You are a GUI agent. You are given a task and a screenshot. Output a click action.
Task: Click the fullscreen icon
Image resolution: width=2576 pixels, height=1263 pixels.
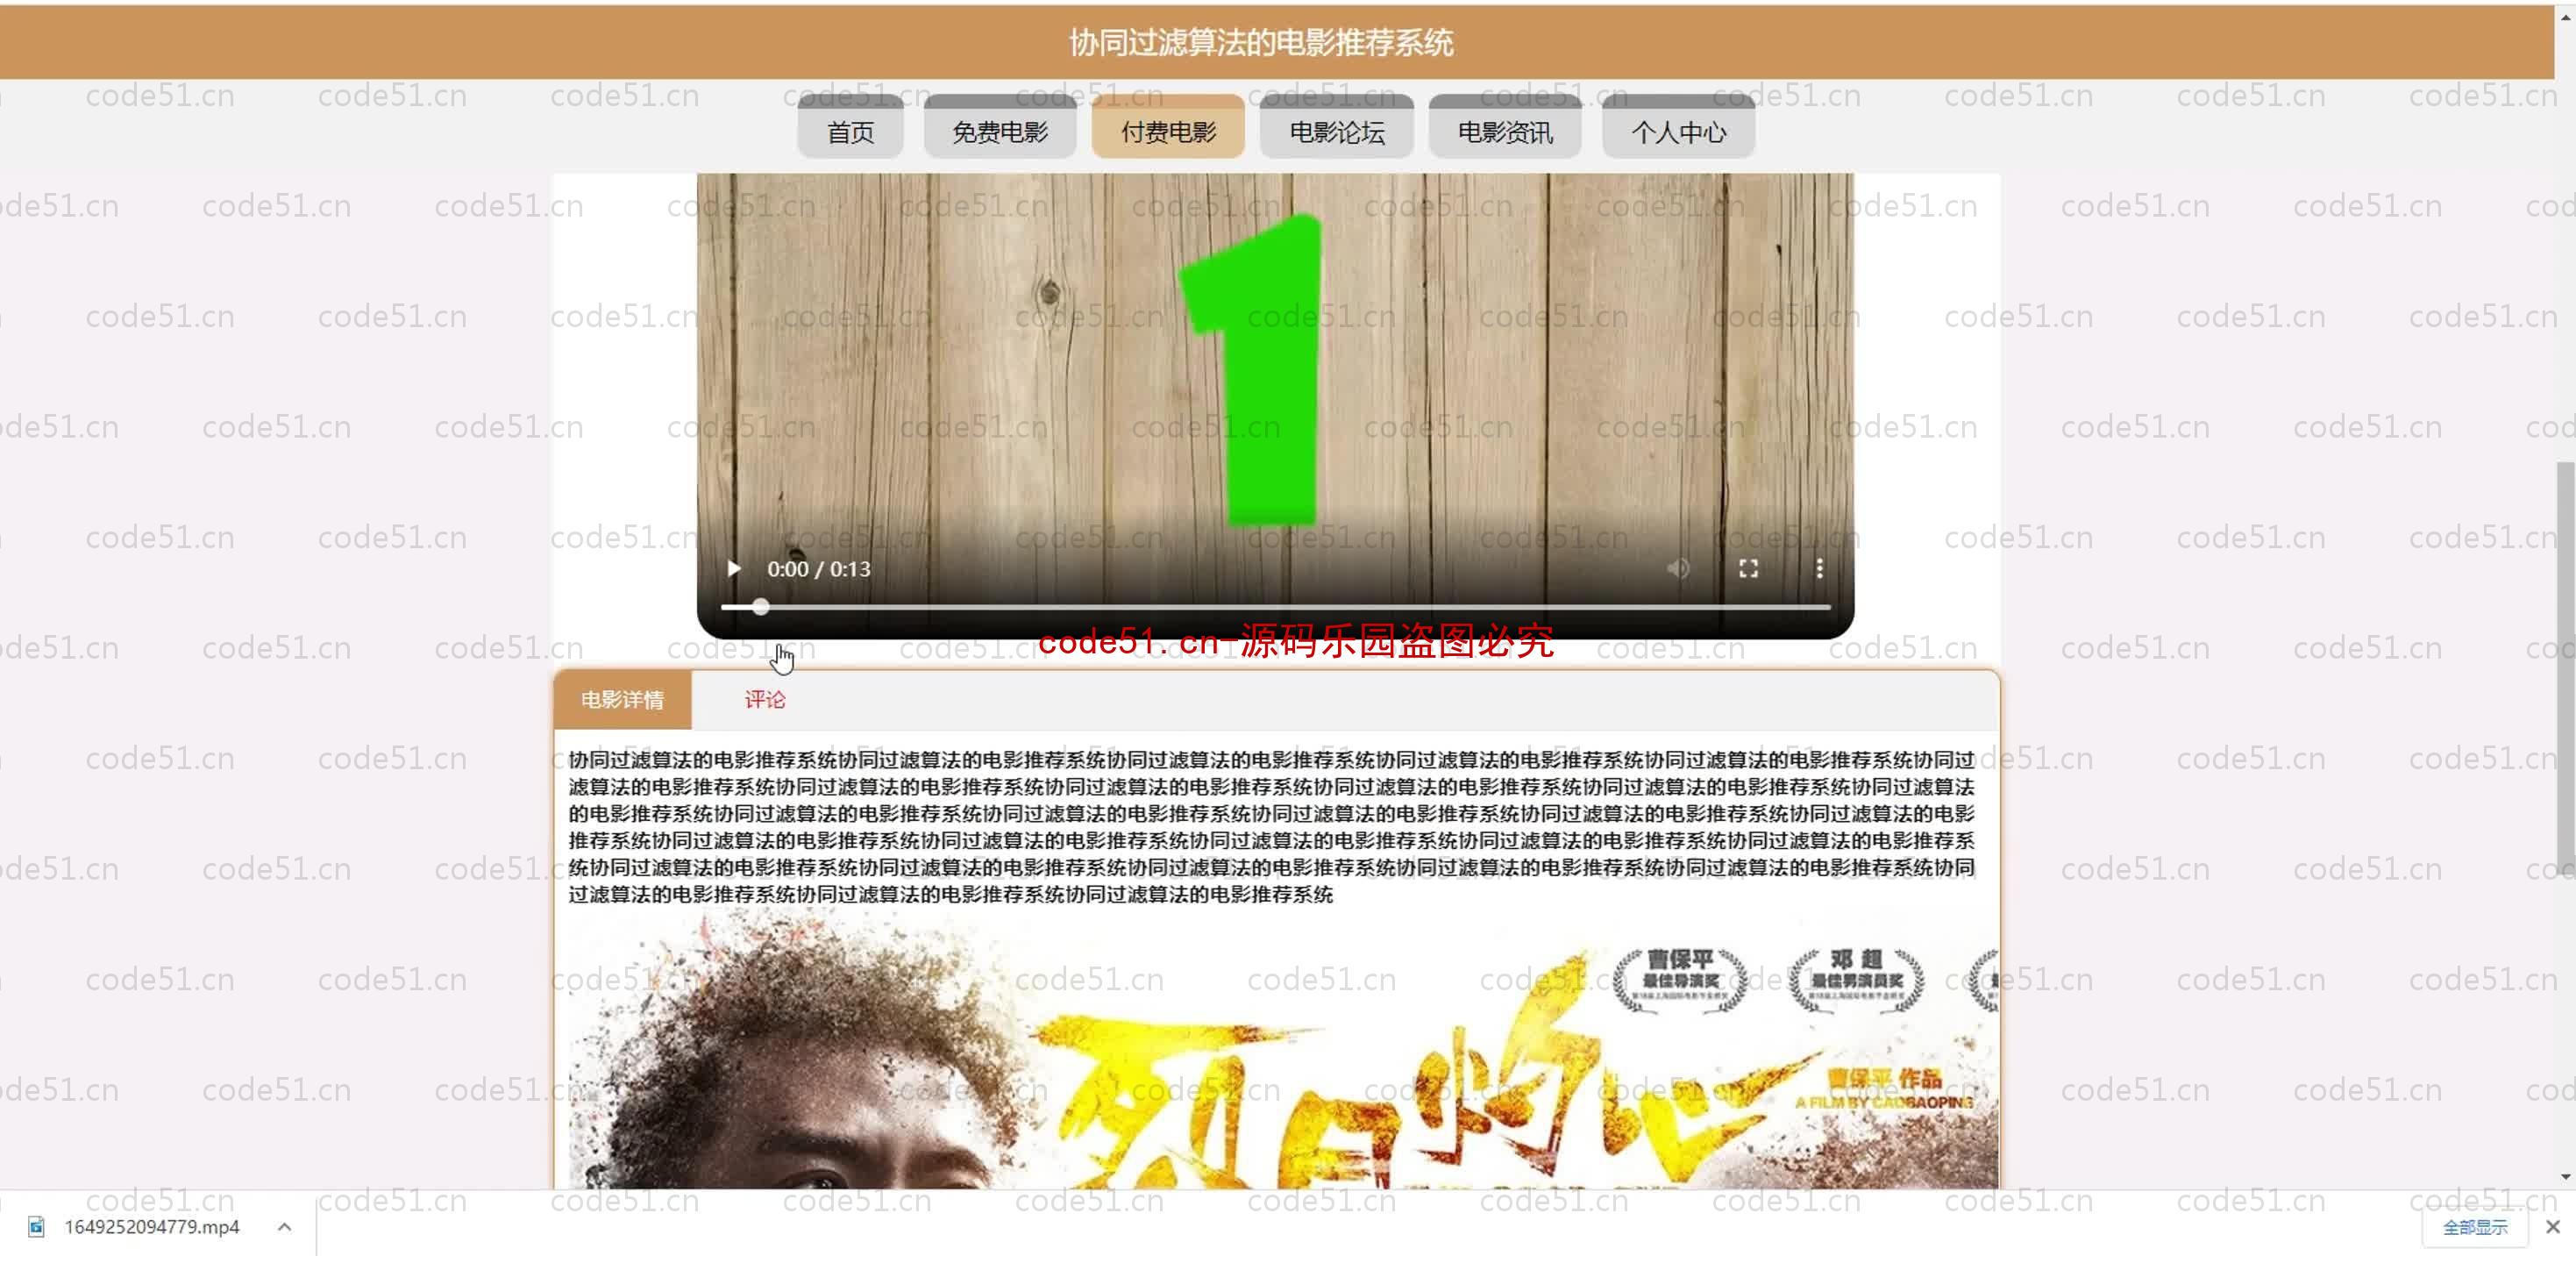click(1747, 568)
